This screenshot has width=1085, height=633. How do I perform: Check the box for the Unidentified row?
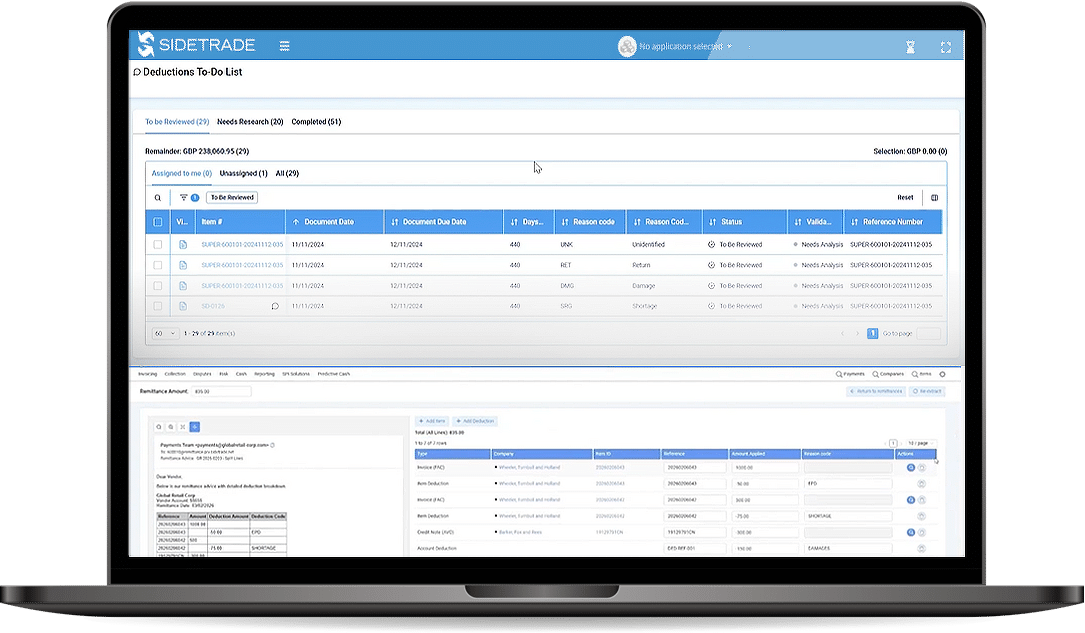(158, 244)
